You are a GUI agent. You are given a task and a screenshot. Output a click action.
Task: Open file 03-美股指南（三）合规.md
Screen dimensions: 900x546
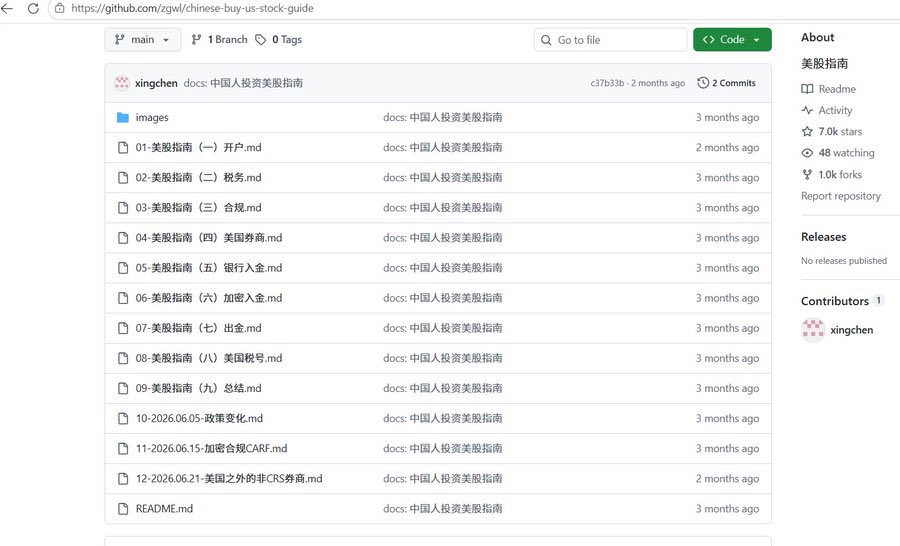coord(198,208)
